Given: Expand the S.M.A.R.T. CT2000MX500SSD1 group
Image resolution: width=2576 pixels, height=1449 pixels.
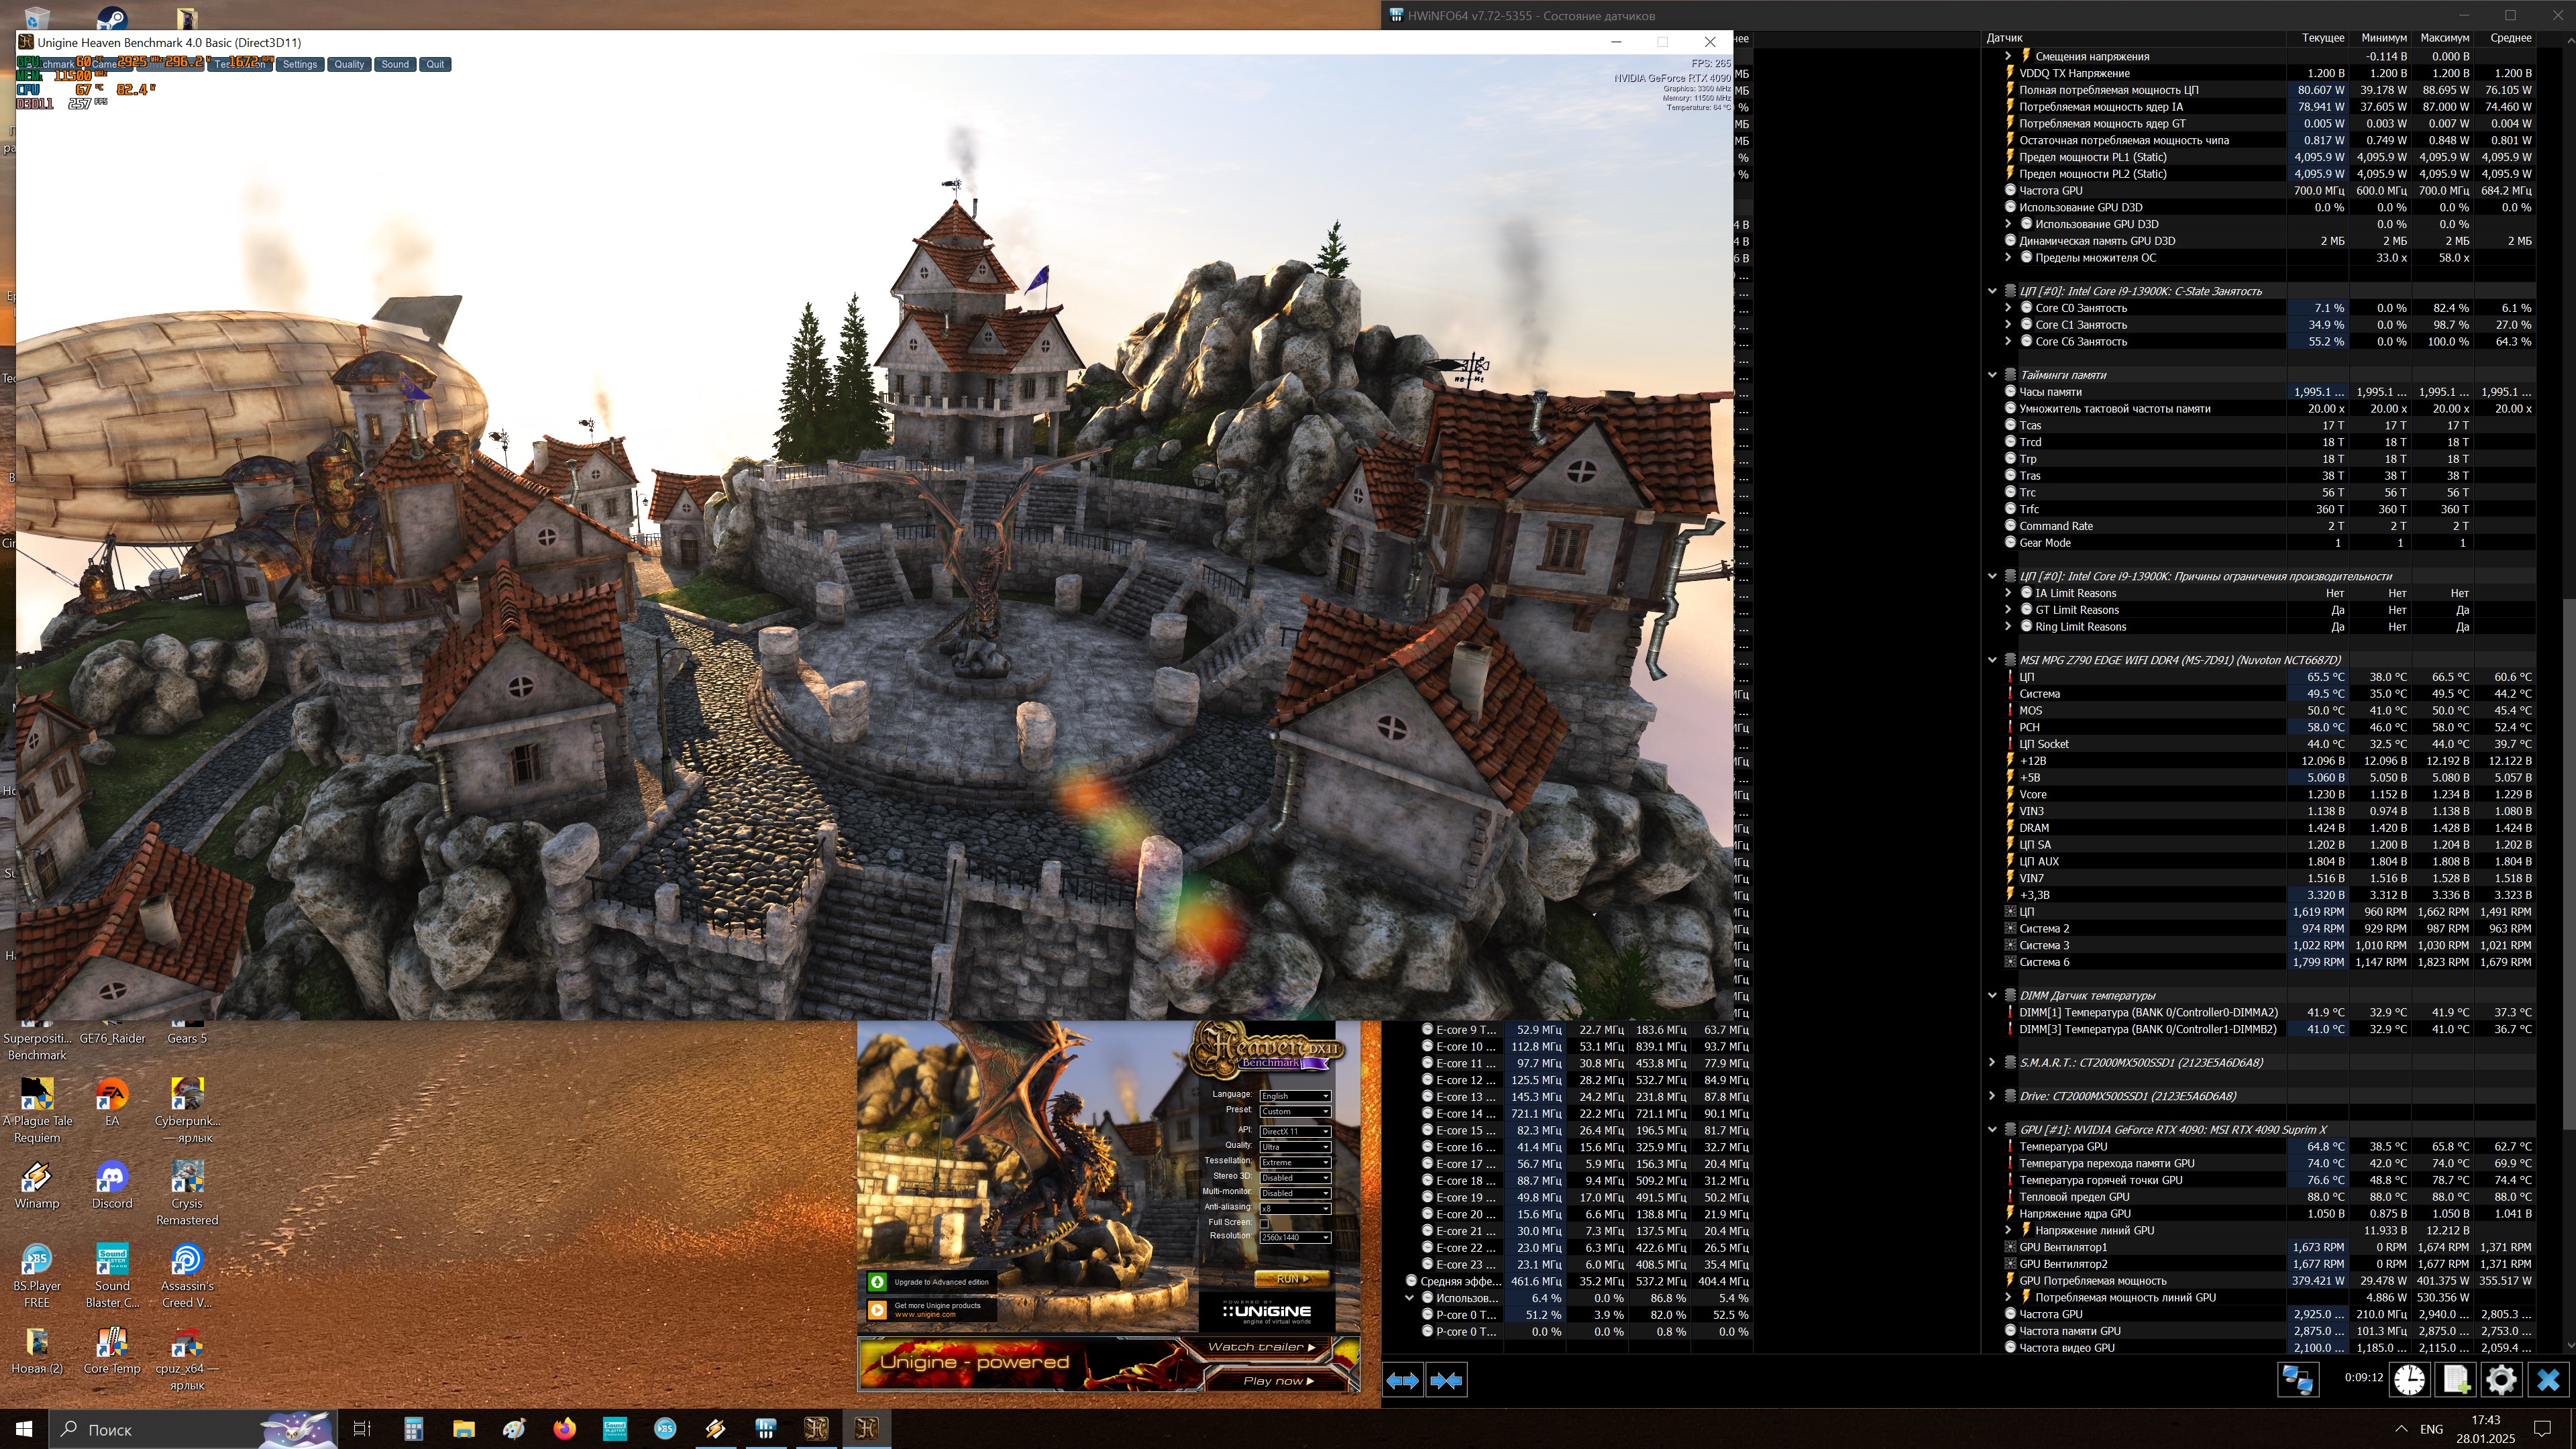Looking at the screenshot, I should click(1992, 1062).
